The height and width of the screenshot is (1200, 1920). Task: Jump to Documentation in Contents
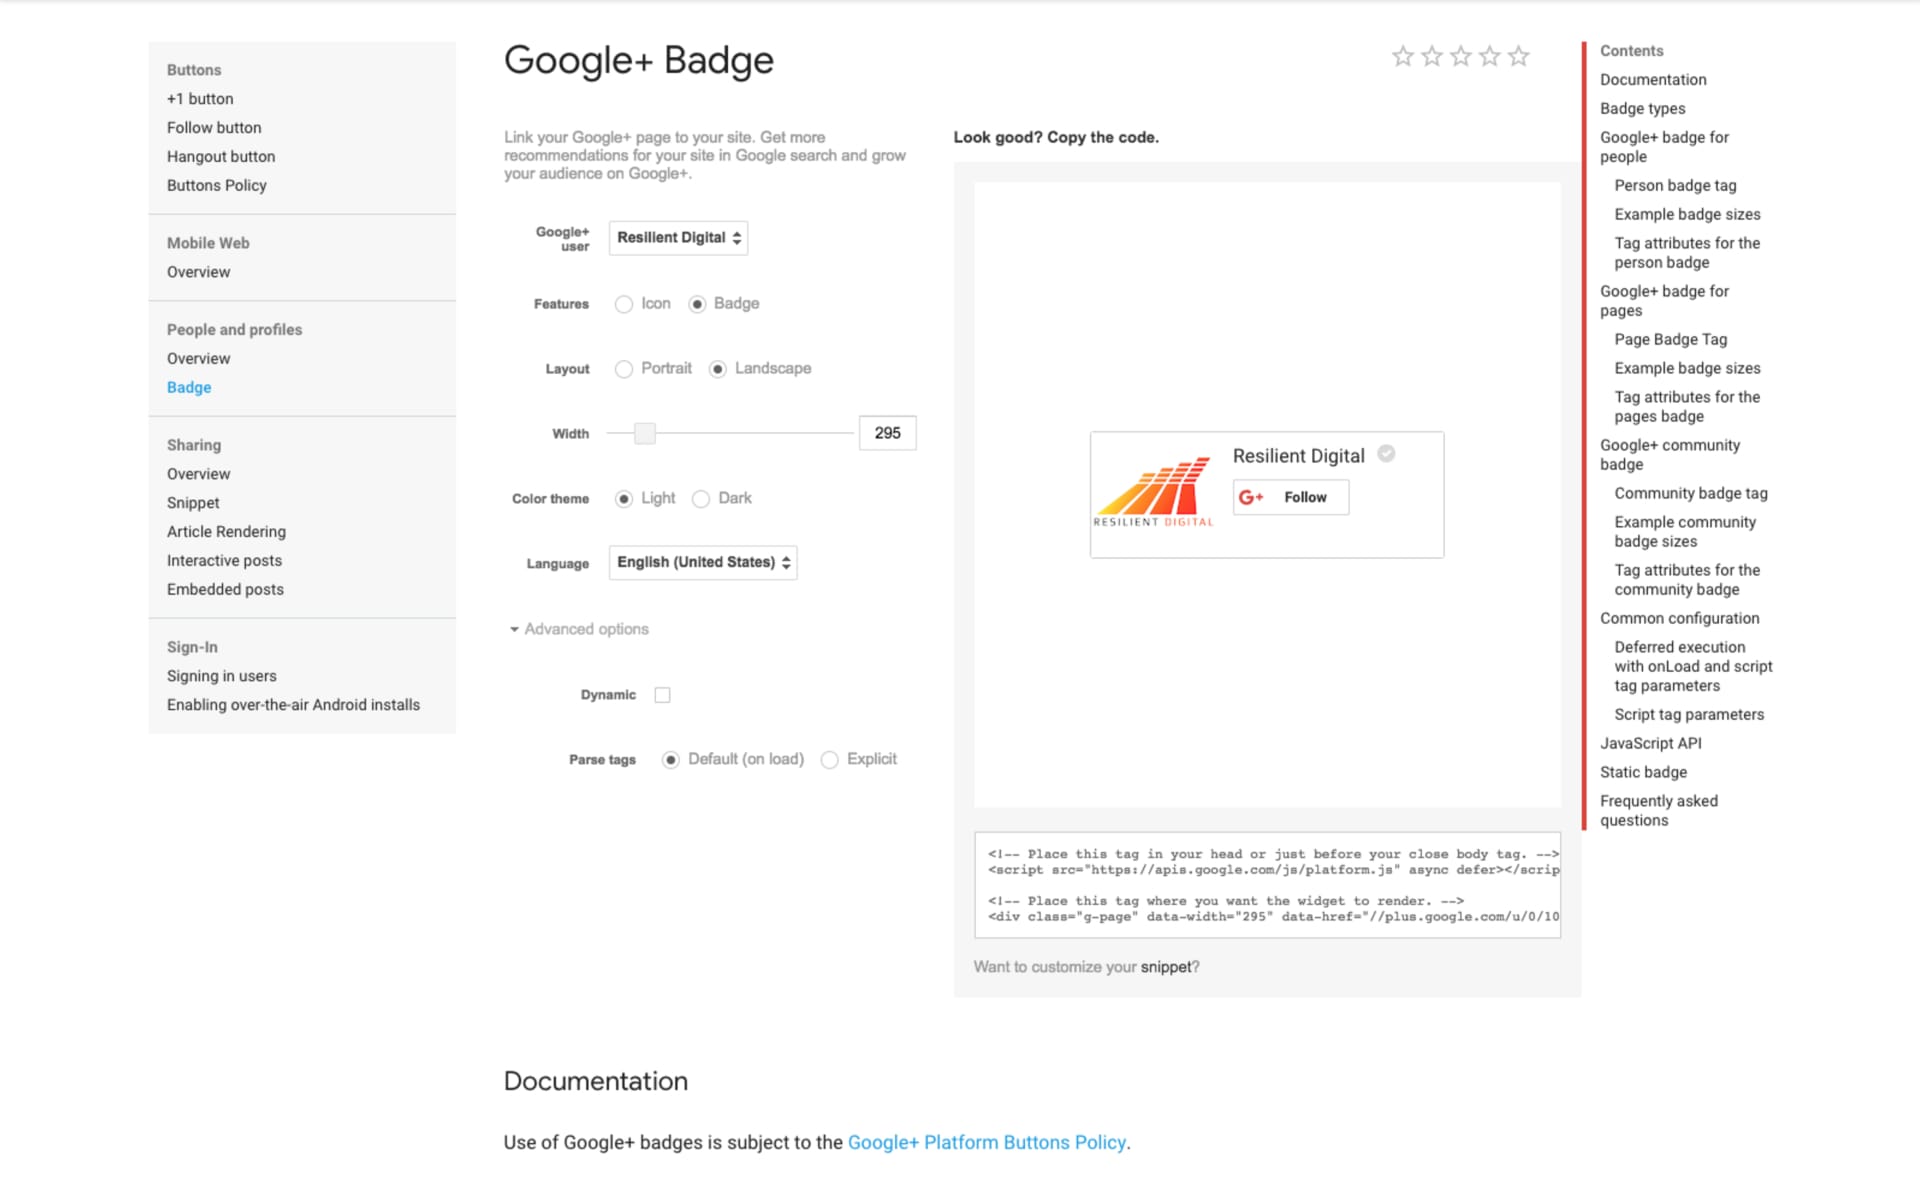point(1653,80)
